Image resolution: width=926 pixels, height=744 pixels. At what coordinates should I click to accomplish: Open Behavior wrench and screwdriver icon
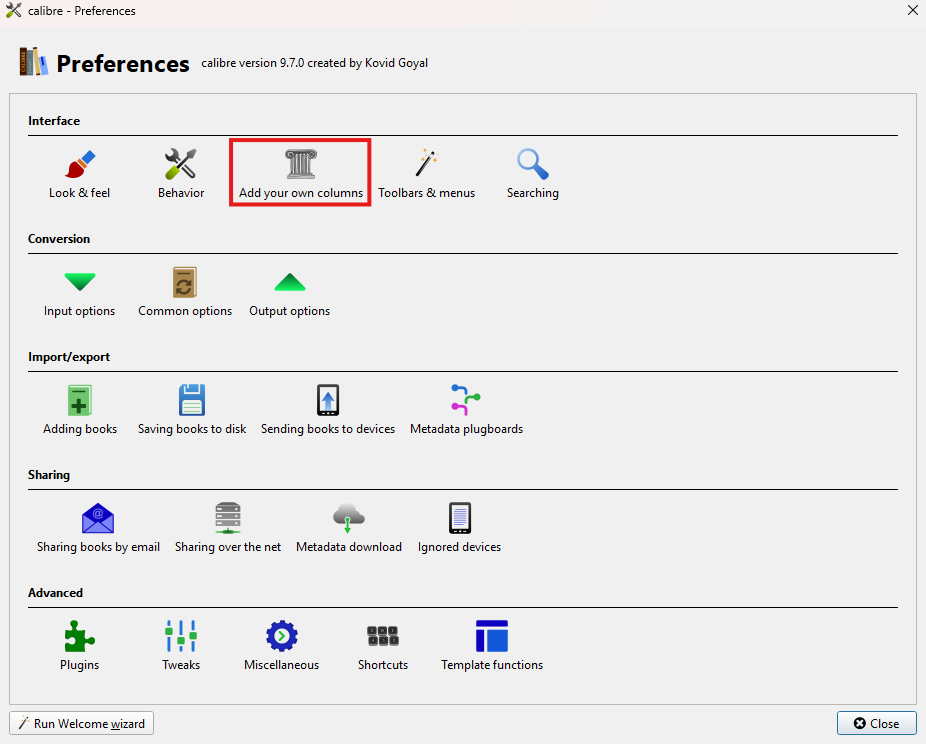coord(181,164)
